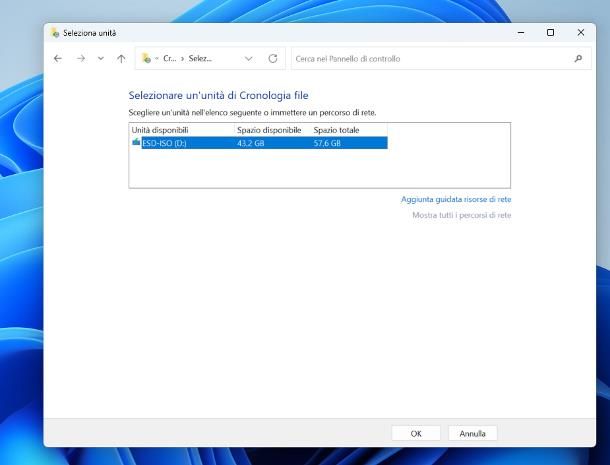This screenshot has height=465, width=610.
Task: Click in 'Cerca nel Pannello di controllo' field
Action: point(430,59)
